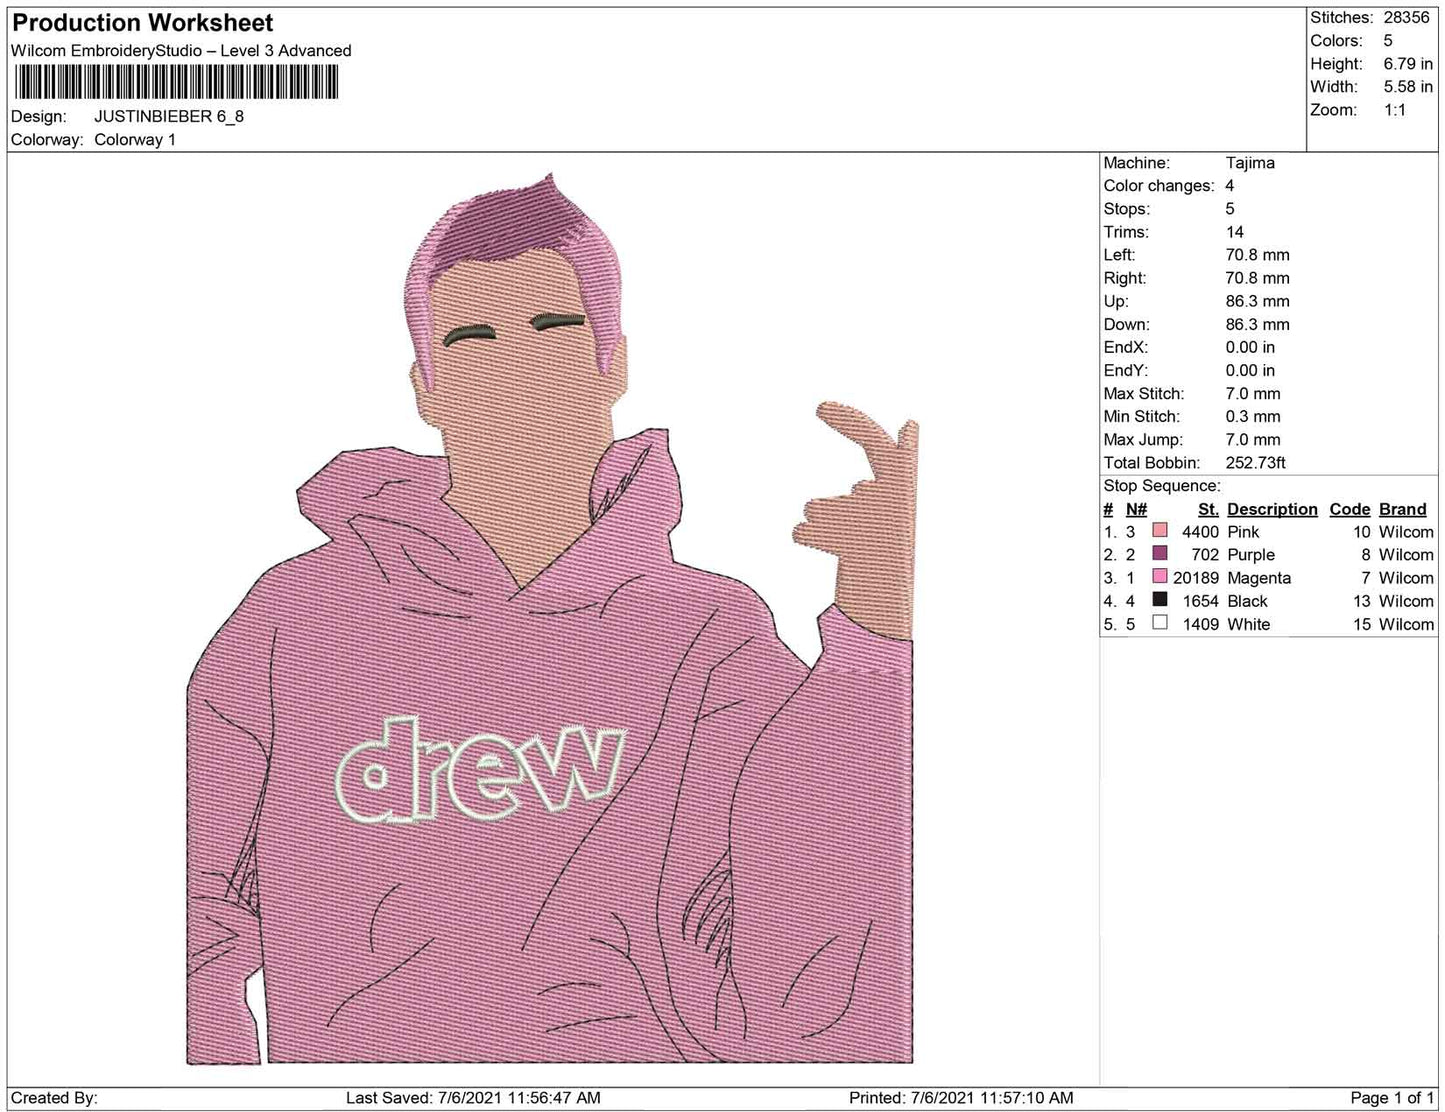
Task: Click the 'Left:' measurement value
Action: click(x=1258, y=255)
